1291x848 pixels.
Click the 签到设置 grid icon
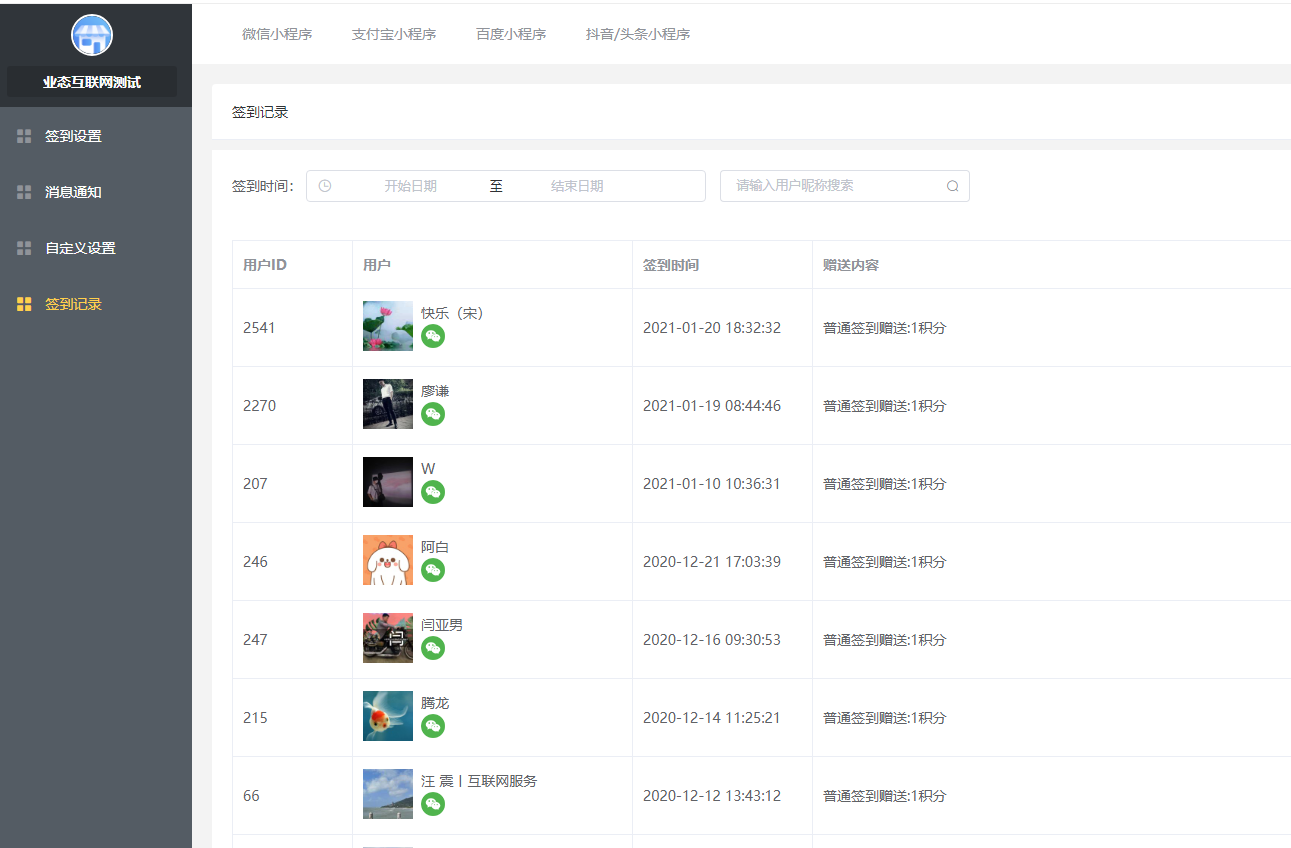click(24, 136)
